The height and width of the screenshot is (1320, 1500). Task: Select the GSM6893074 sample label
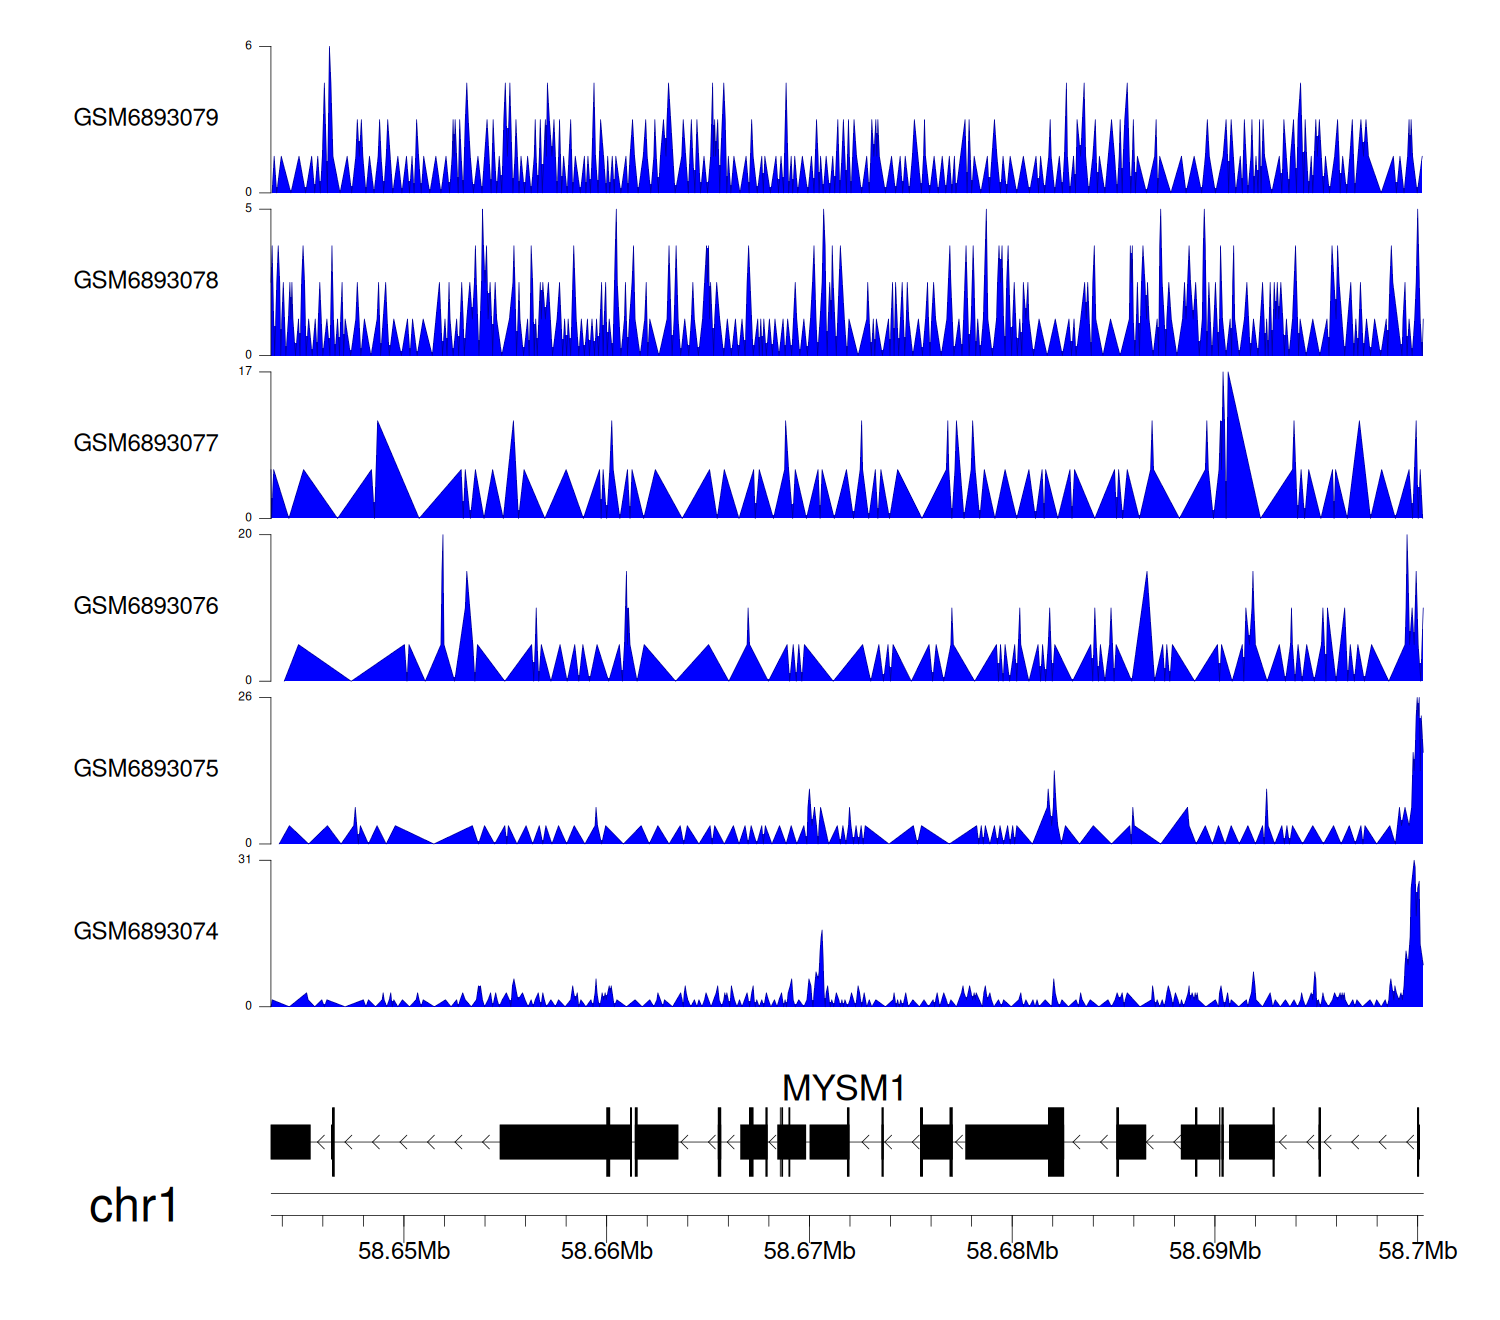tap(146, 932)
